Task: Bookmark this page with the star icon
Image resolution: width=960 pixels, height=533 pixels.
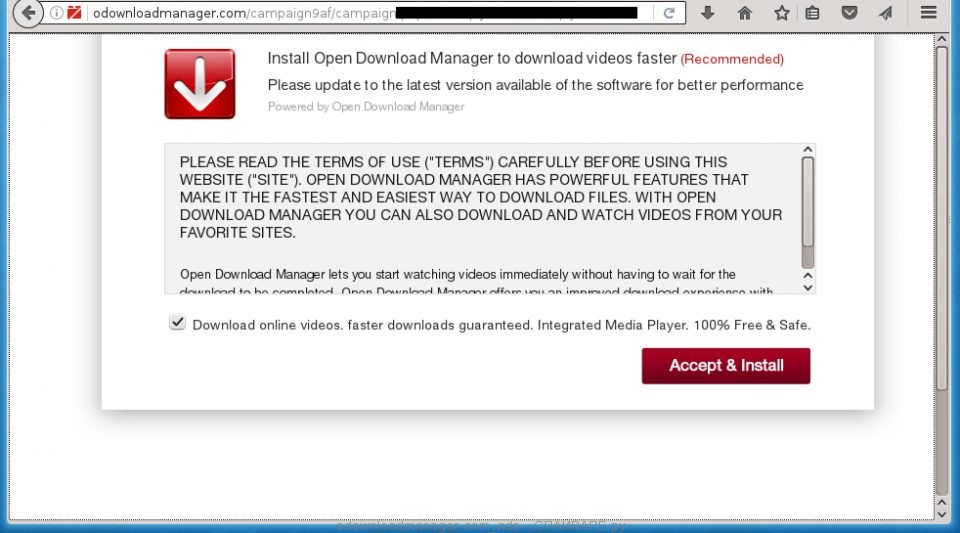Action: click(781, 13)
